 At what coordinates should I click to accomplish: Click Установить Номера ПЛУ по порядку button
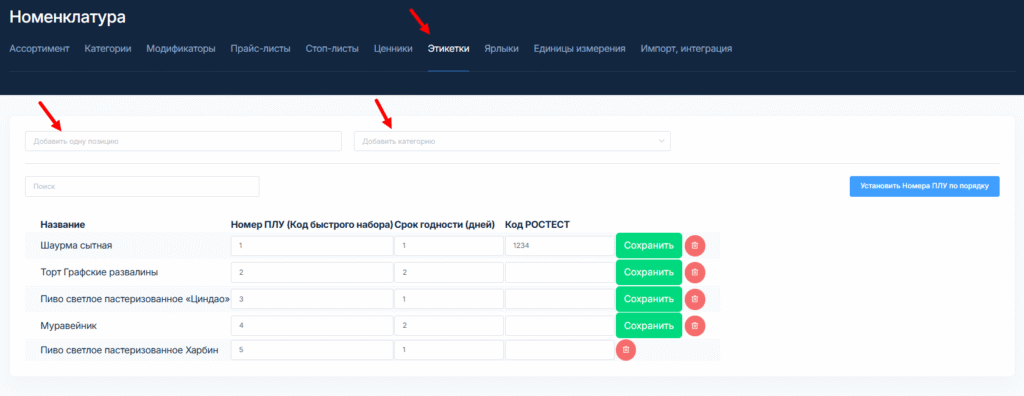(924, 186)
